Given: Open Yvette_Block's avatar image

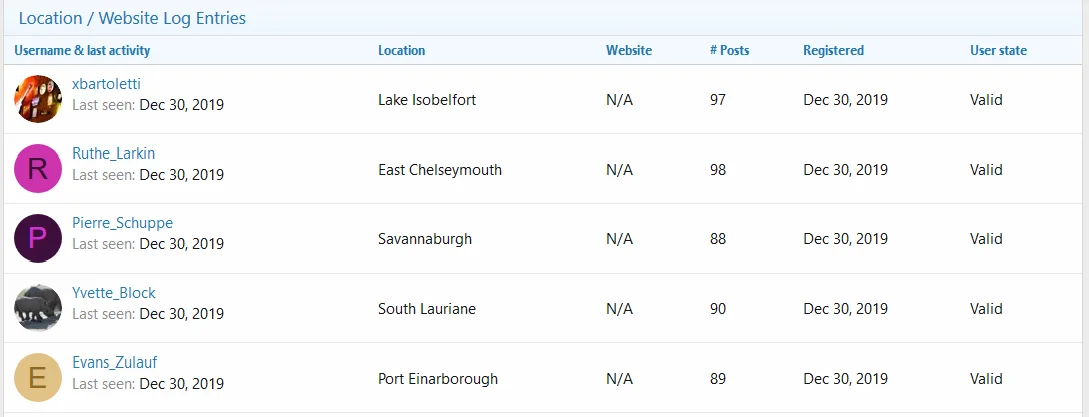Looking at the screenshot, I should pyautogui.click(x=38, y=308).
